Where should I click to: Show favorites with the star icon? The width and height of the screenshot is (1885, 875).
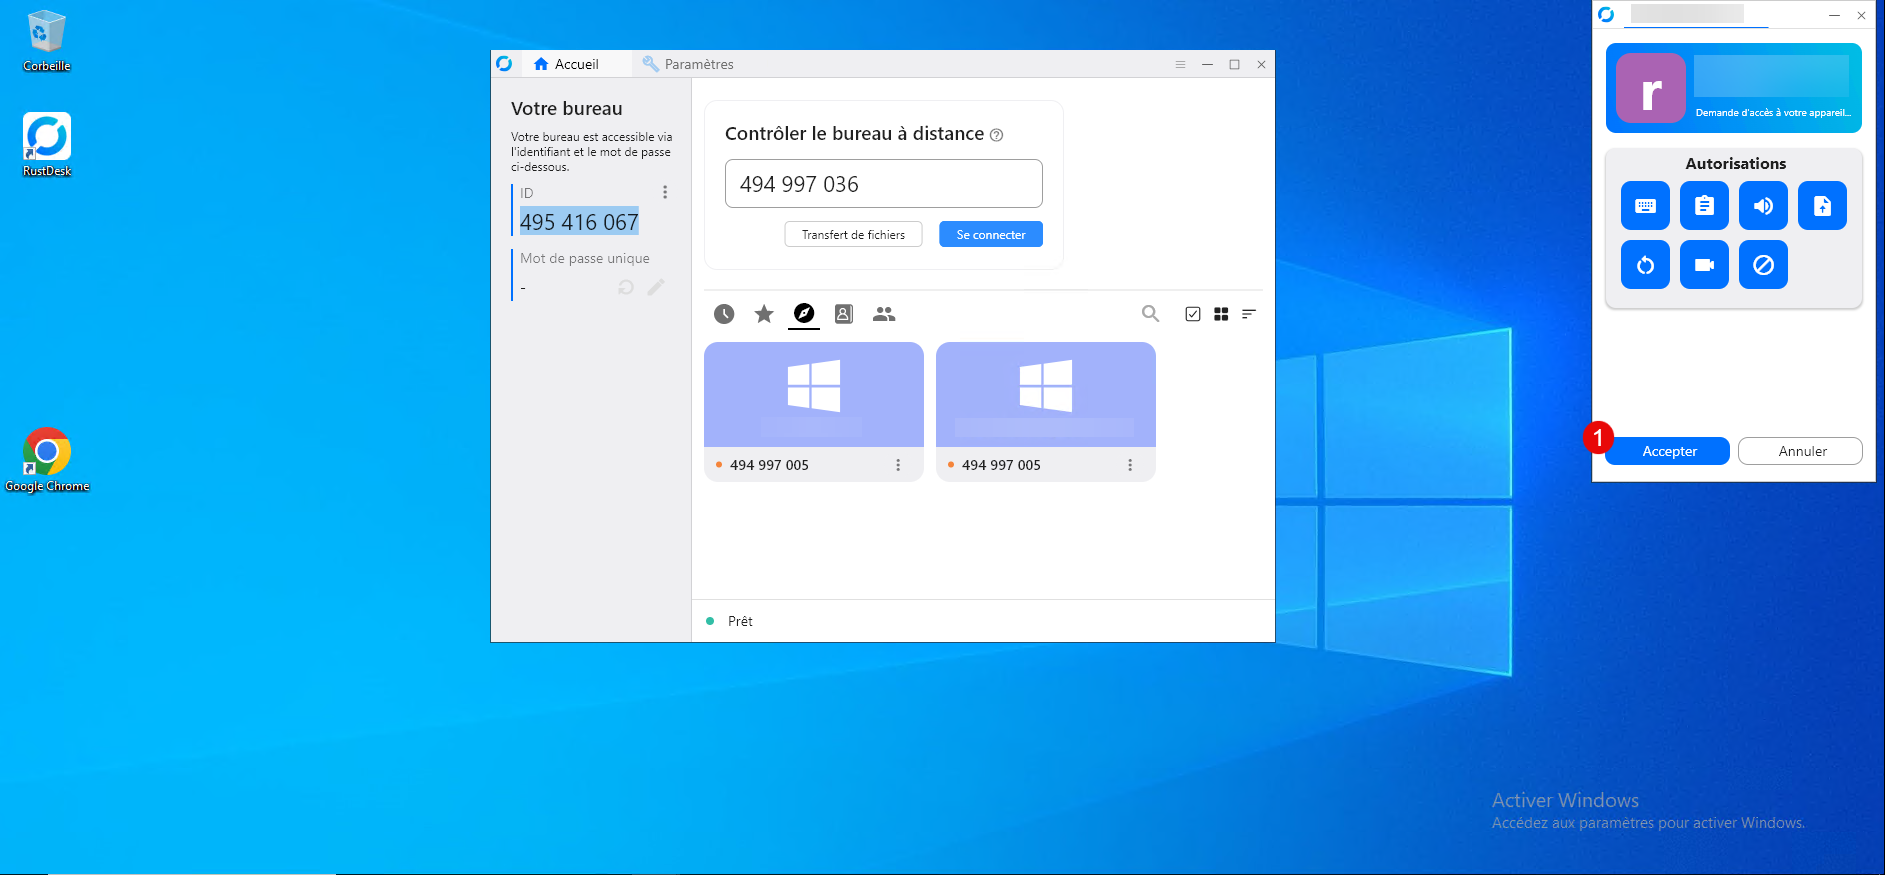(764, 314)
